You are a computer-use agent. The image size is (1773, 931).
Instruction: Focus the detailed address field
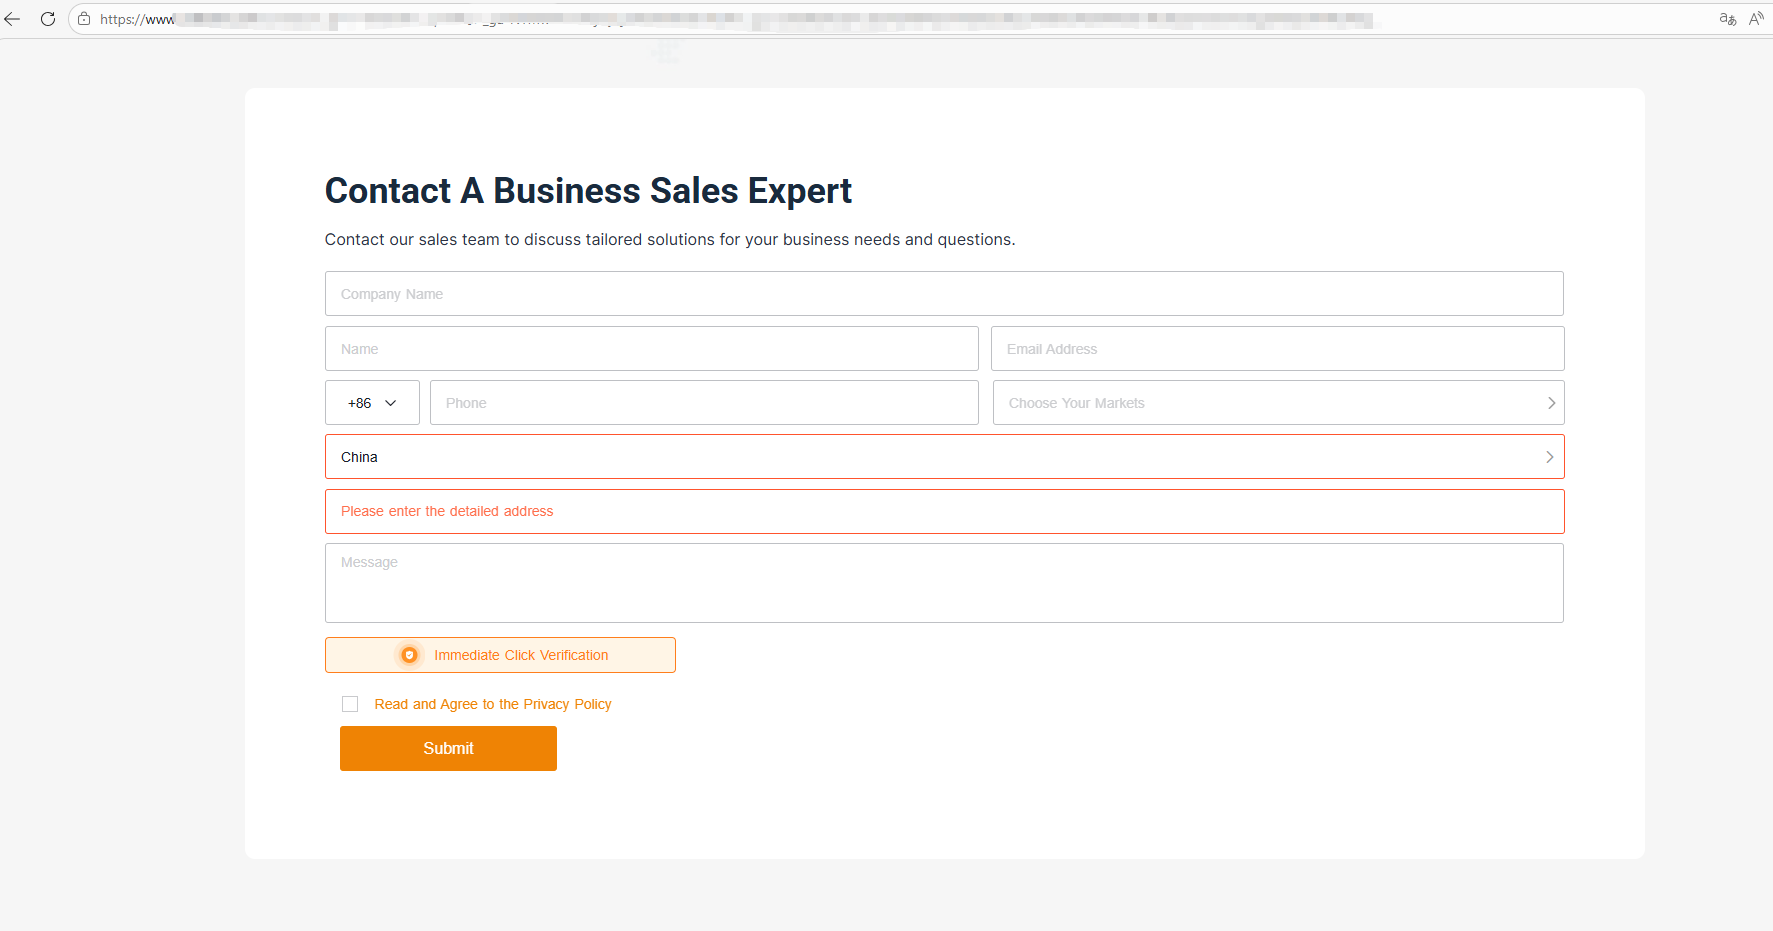[944, 511]
